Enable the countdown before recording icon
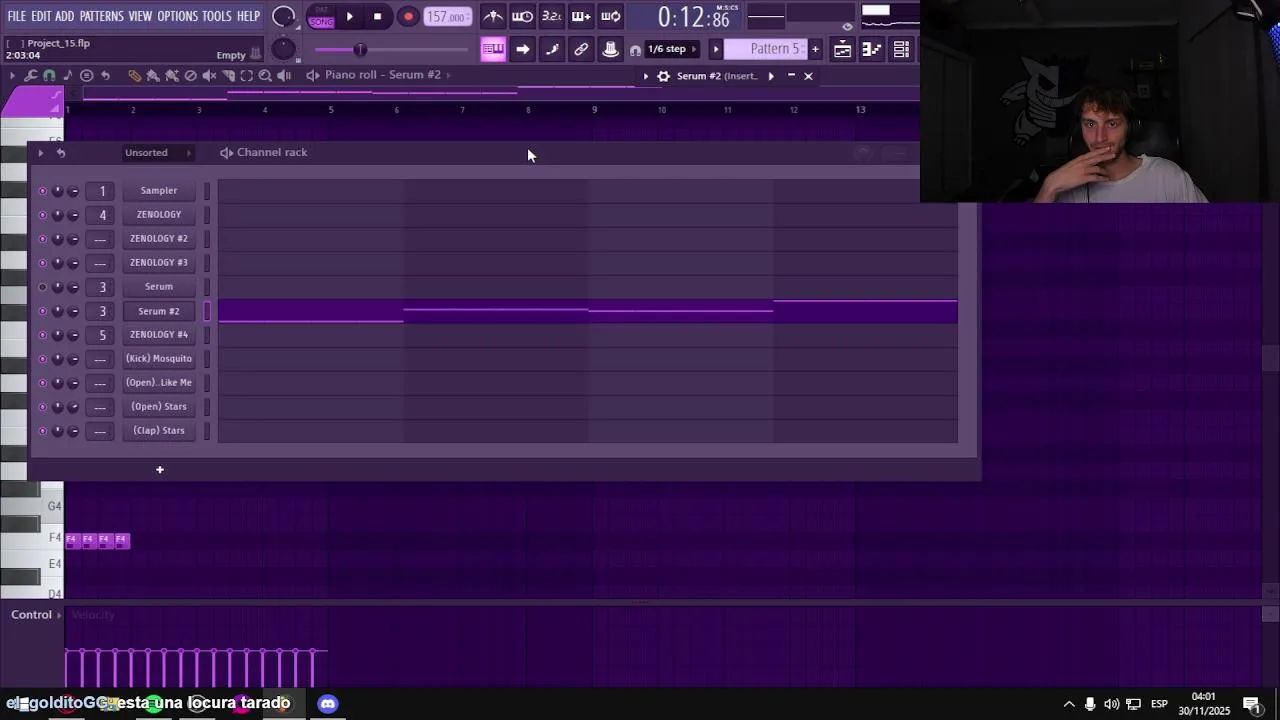Viewport: 1280px width, 720px height. 551,16
